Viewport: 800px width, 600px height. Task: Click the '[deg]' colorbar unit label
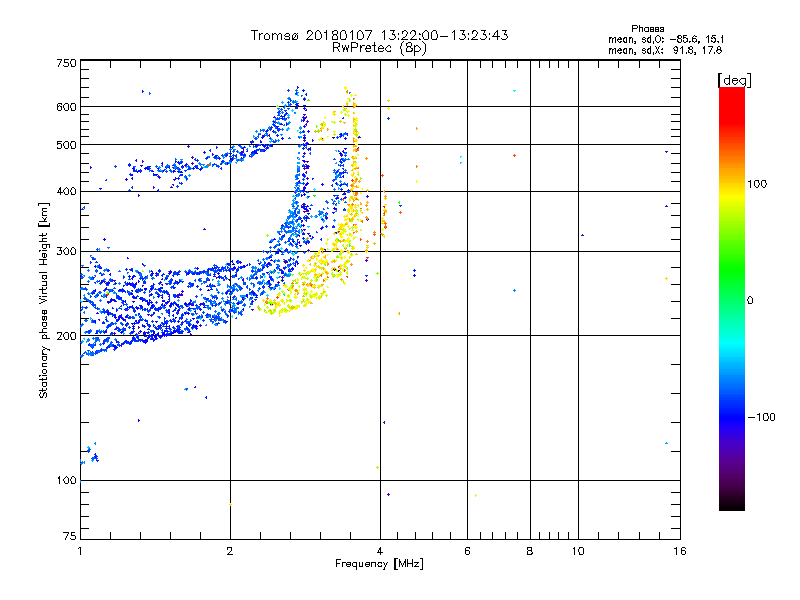coord(734,80)
